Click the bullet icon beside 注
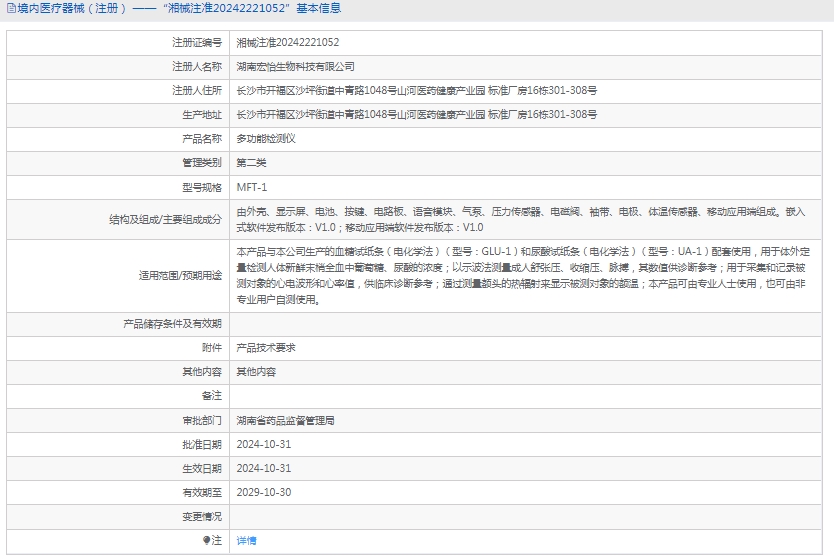 click(207, 541)
